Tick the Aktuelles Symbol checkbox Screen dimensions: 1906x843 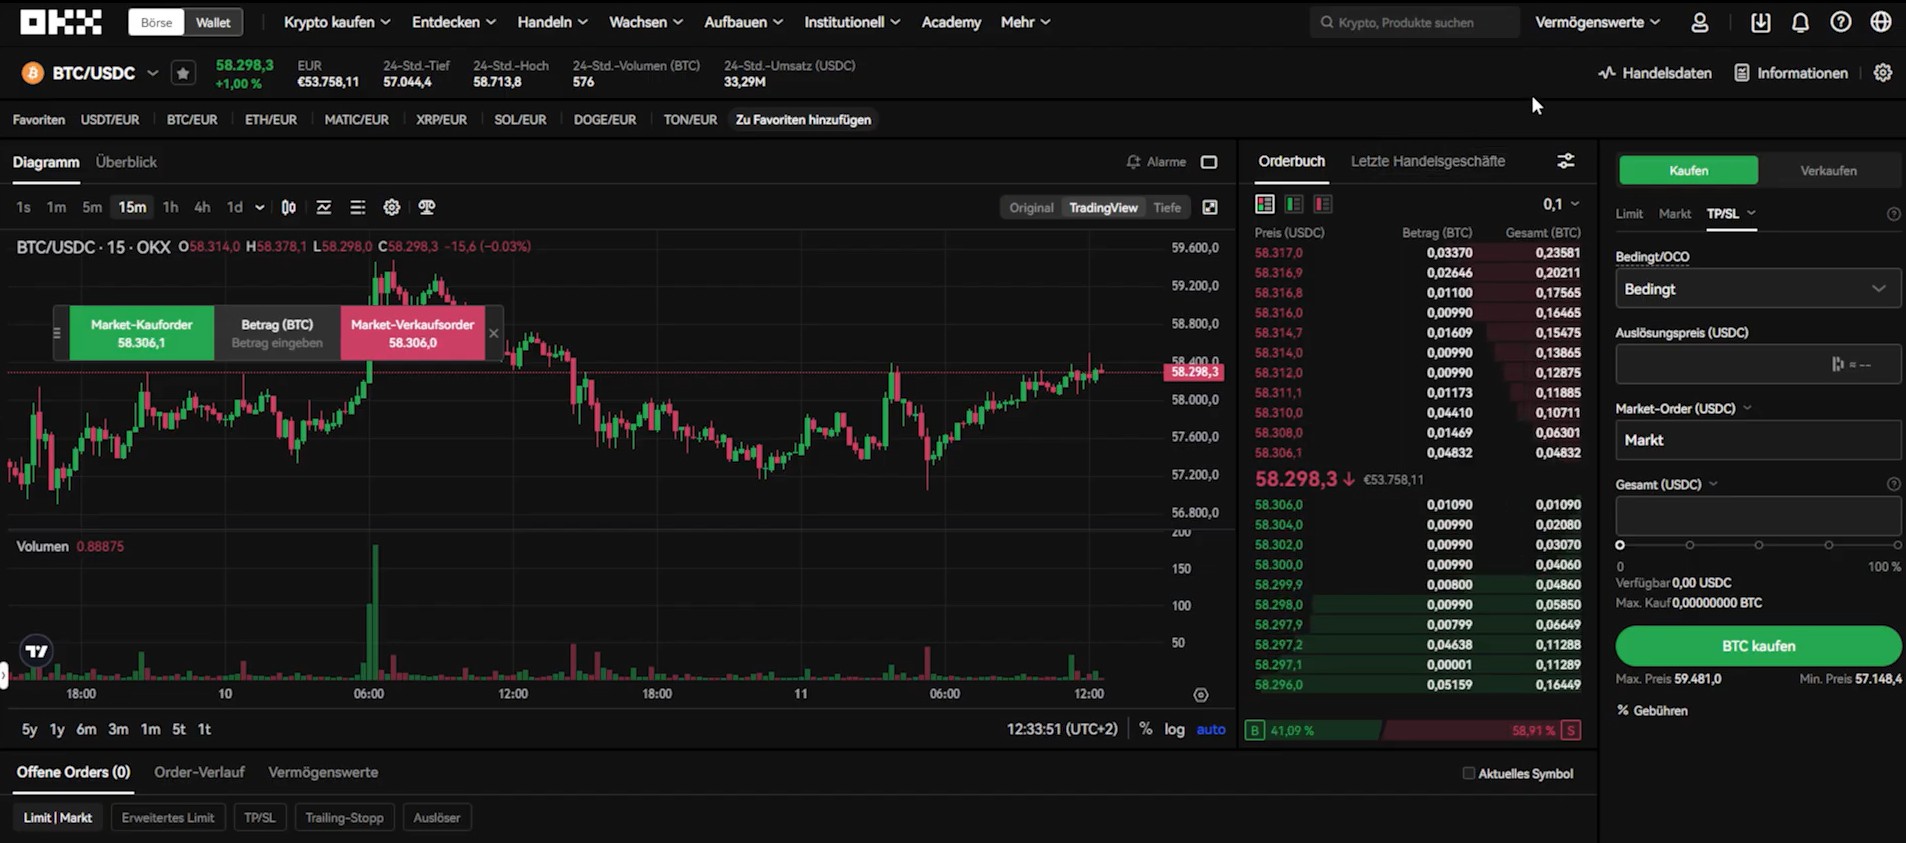pyautogui.click(x=1469, y=773)
